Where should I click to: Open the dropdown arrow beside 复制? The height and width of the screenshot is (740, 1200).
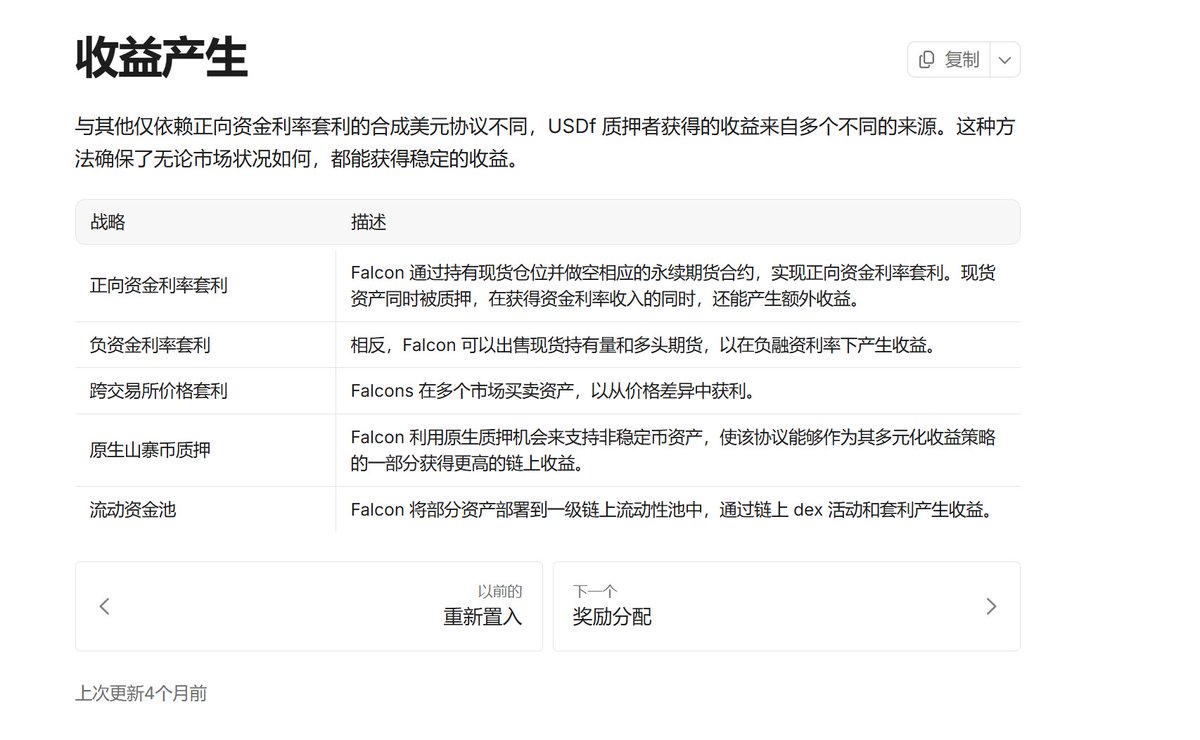coord(1005,60)
